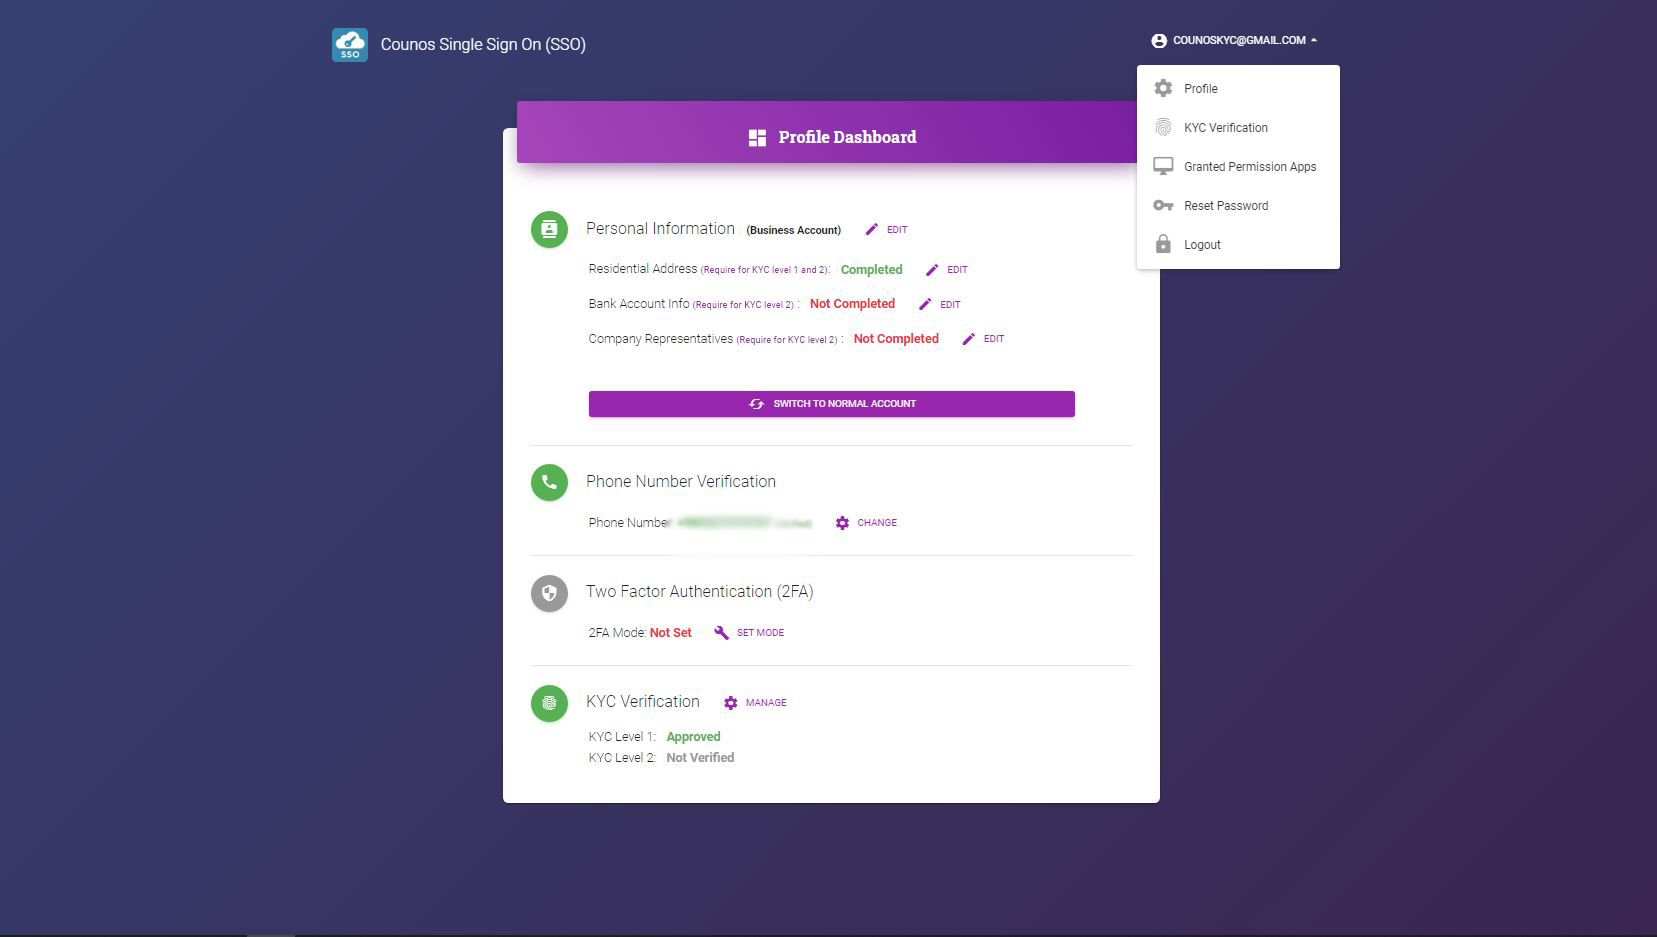Click the Profile Dashboard grid icon
Image resolution: width=1657 pixels, height=937 pixels.
point(757,138)
